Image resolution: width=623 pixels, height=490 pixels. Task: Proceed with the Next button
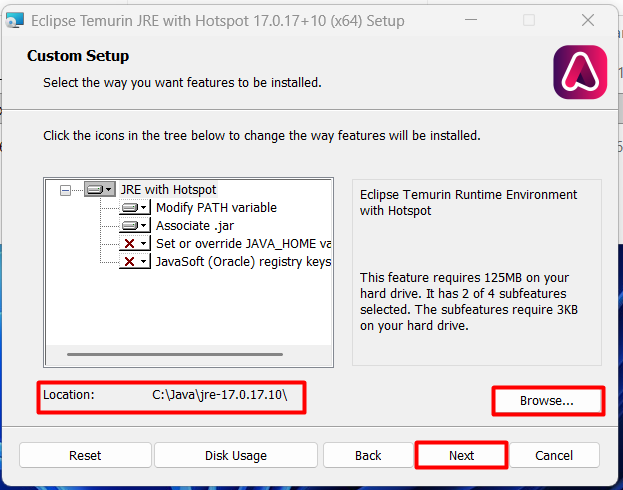(x=461, y=455)
